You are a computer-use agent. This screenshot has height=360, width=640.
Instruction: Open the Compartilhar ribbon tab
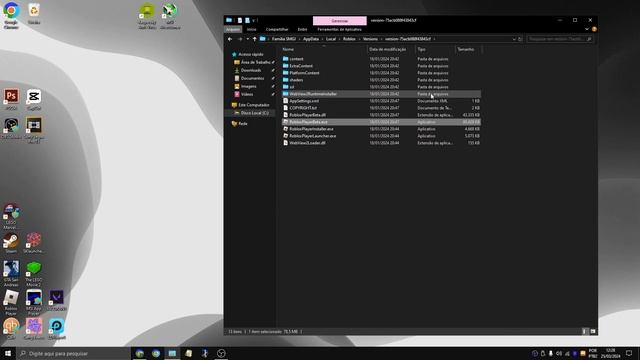pos(277,29)
